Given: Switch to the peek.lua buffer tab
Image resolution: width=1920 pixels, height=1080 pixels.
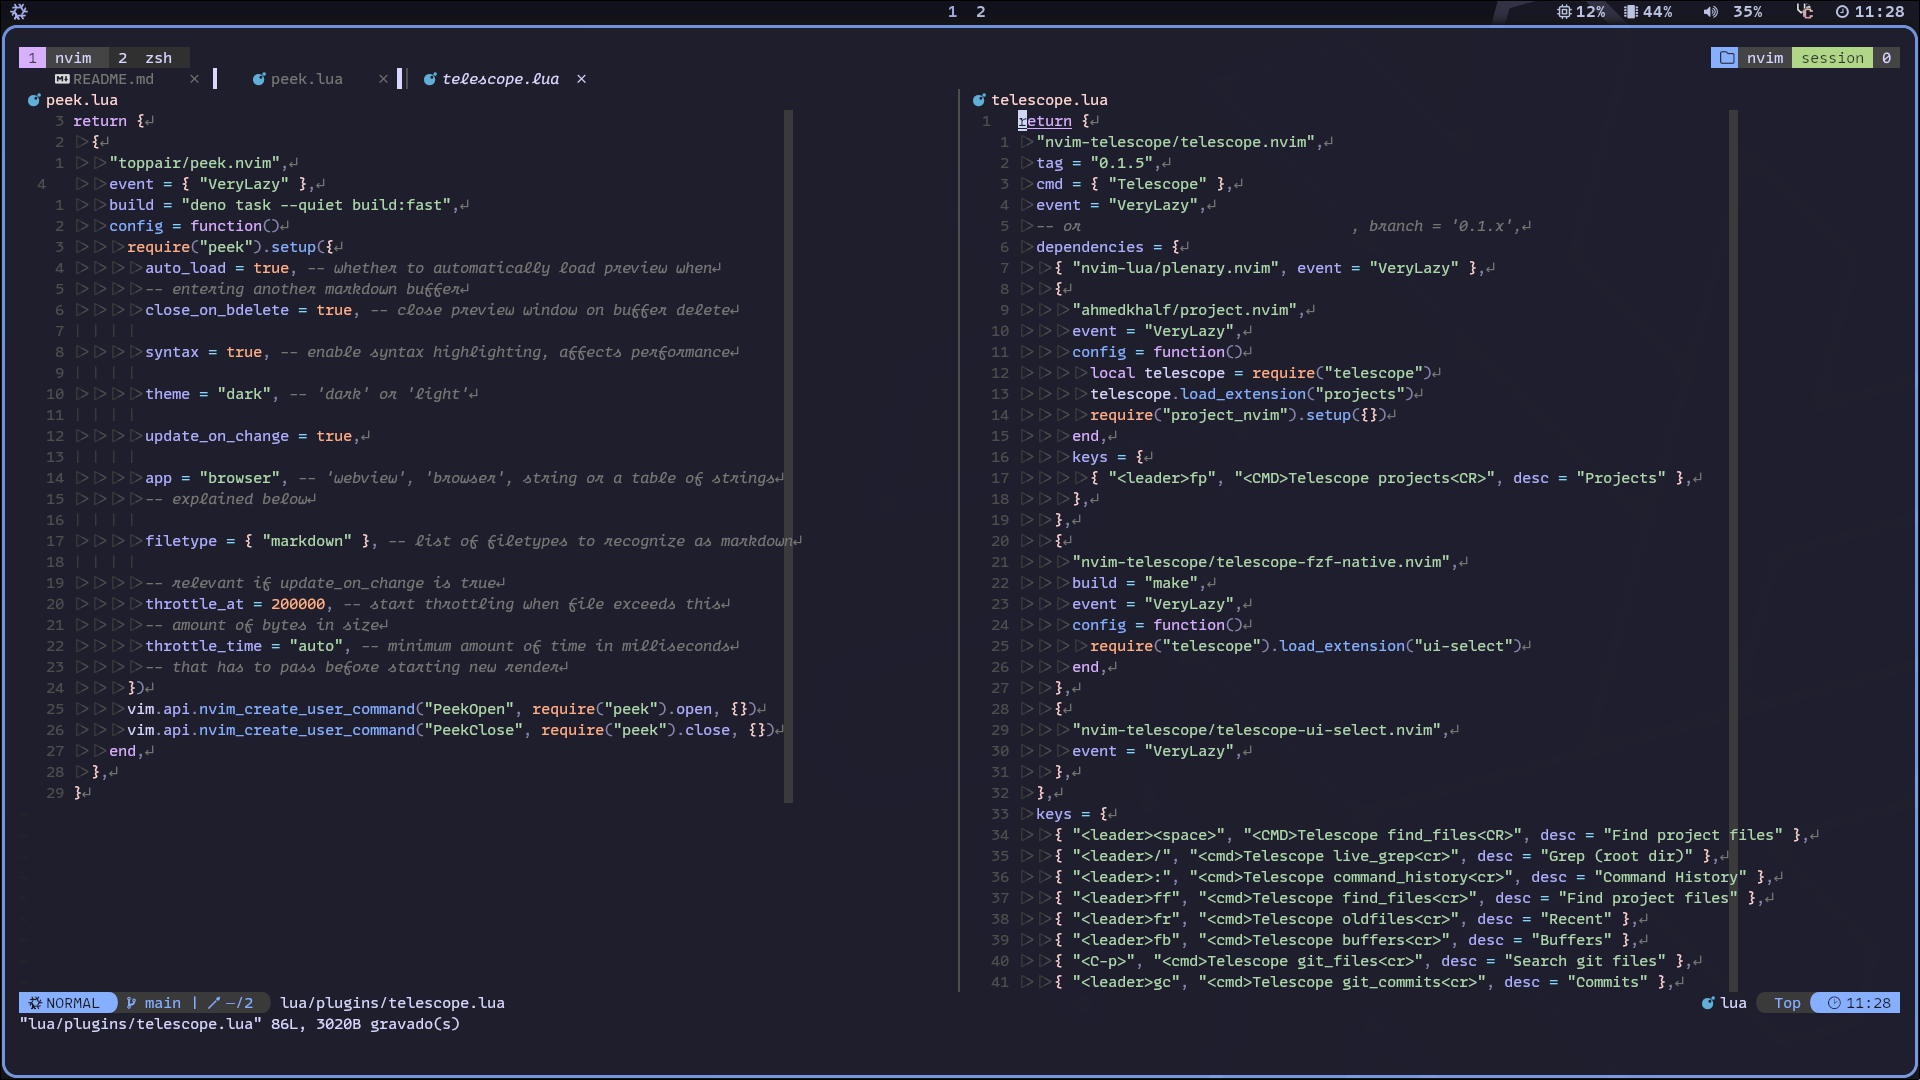Looking at the screenshot, I should [x=306, y=79].
